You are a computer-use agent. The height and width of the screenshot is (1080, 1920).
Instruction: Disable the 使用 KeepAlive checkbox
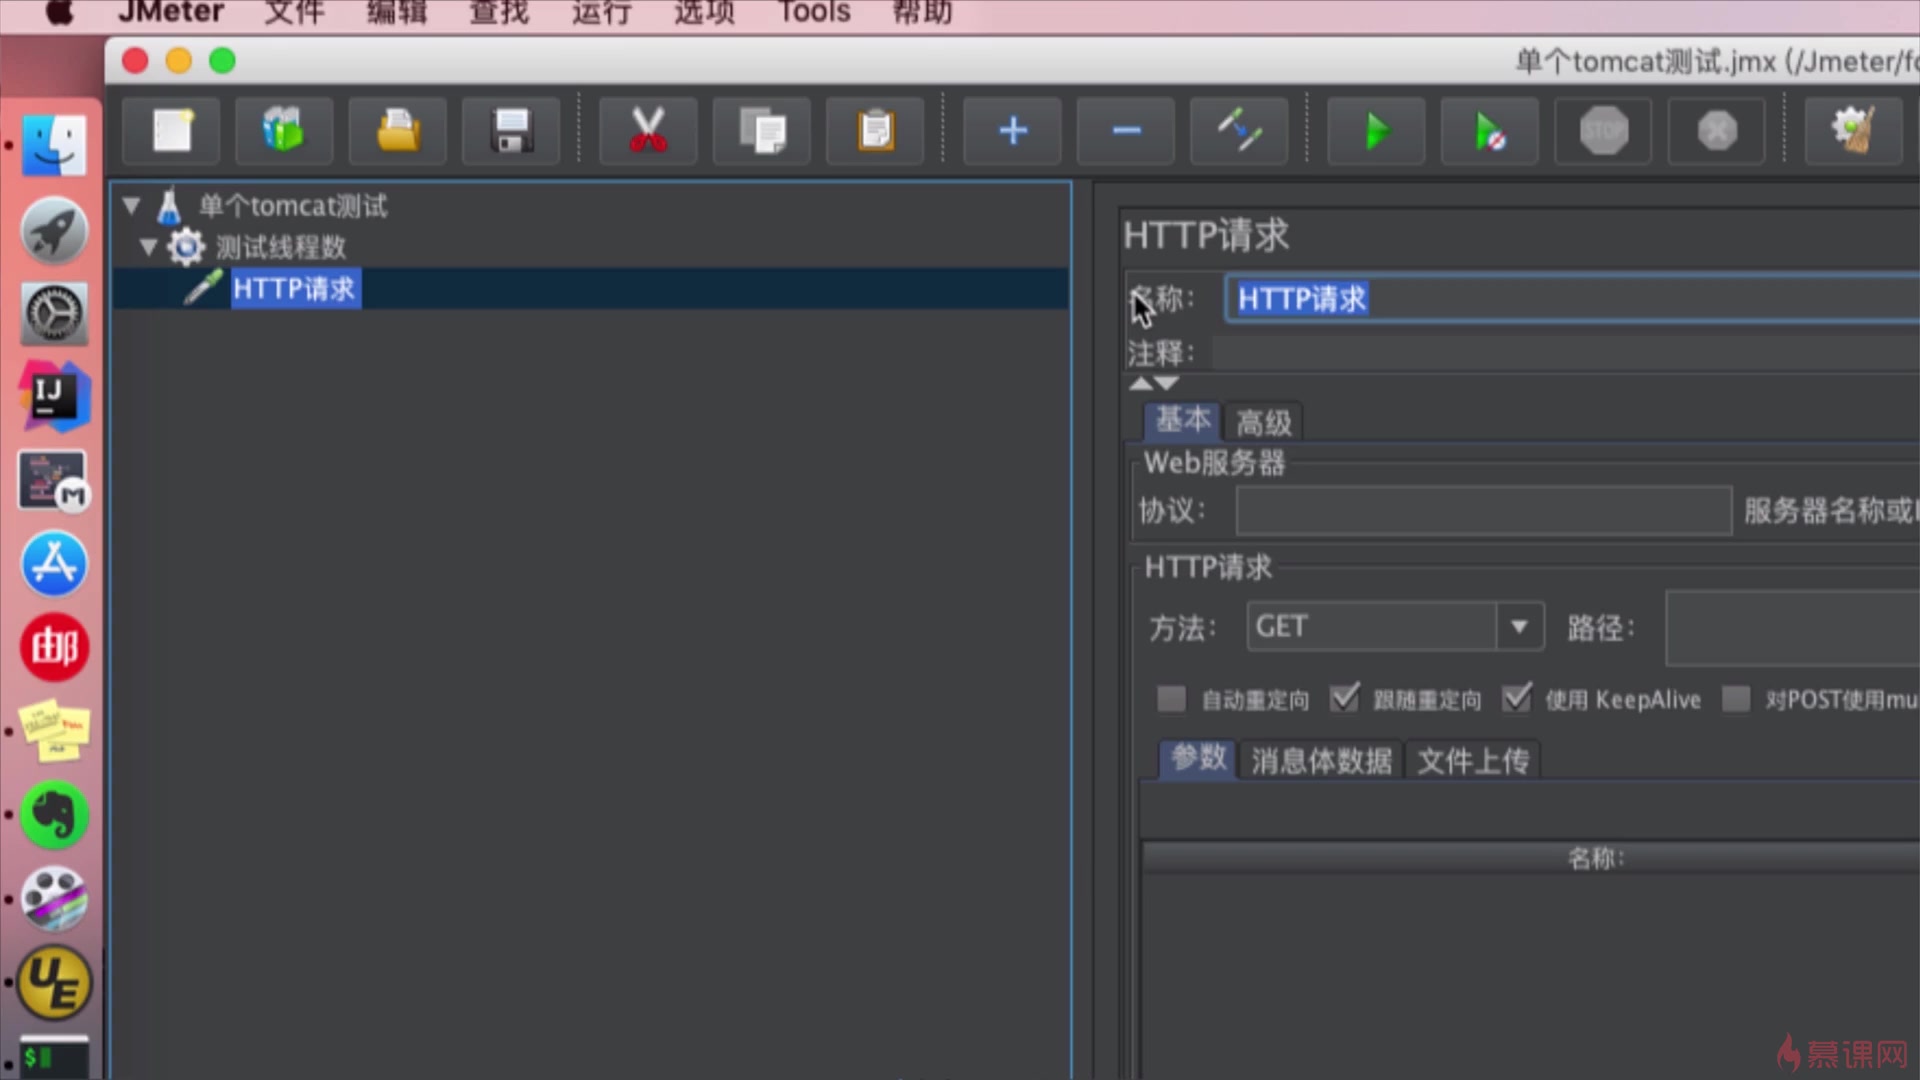click(x=1516, y=699)
